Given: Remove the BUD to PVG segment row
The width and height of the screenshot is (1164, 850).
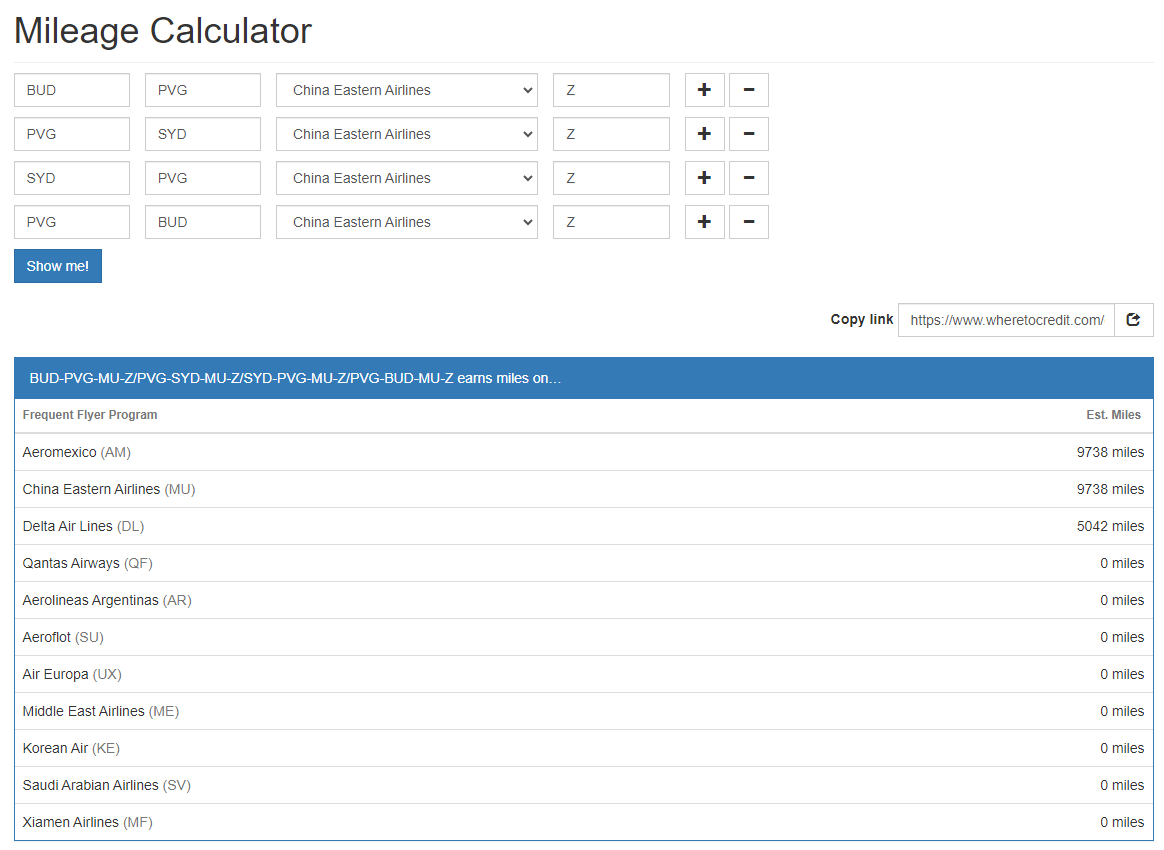Looking at the screenshot, I should 748,90.
